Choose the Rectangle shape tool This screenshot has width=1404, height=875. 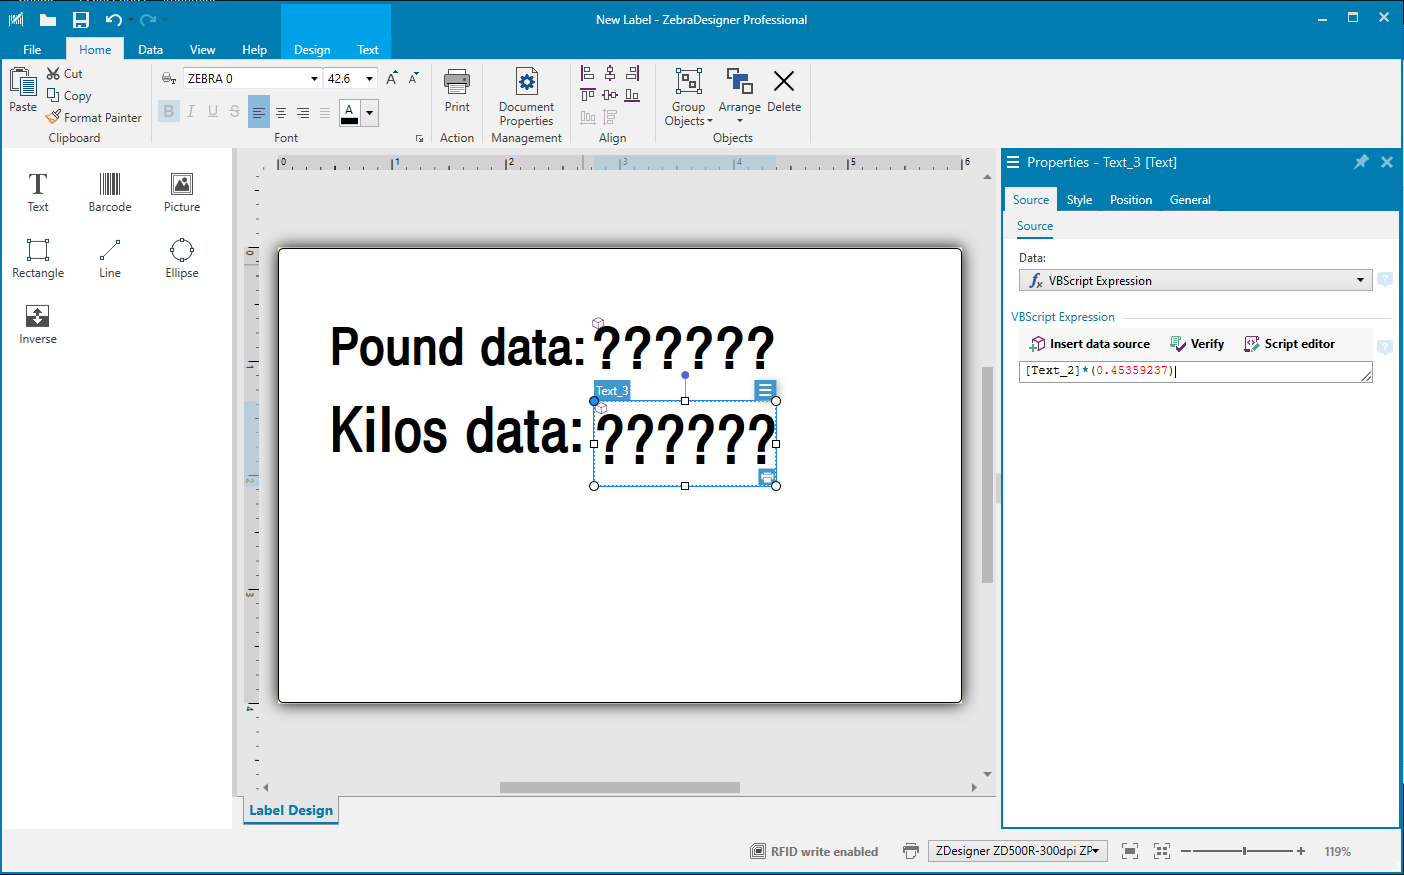click(x=38, y=258)
